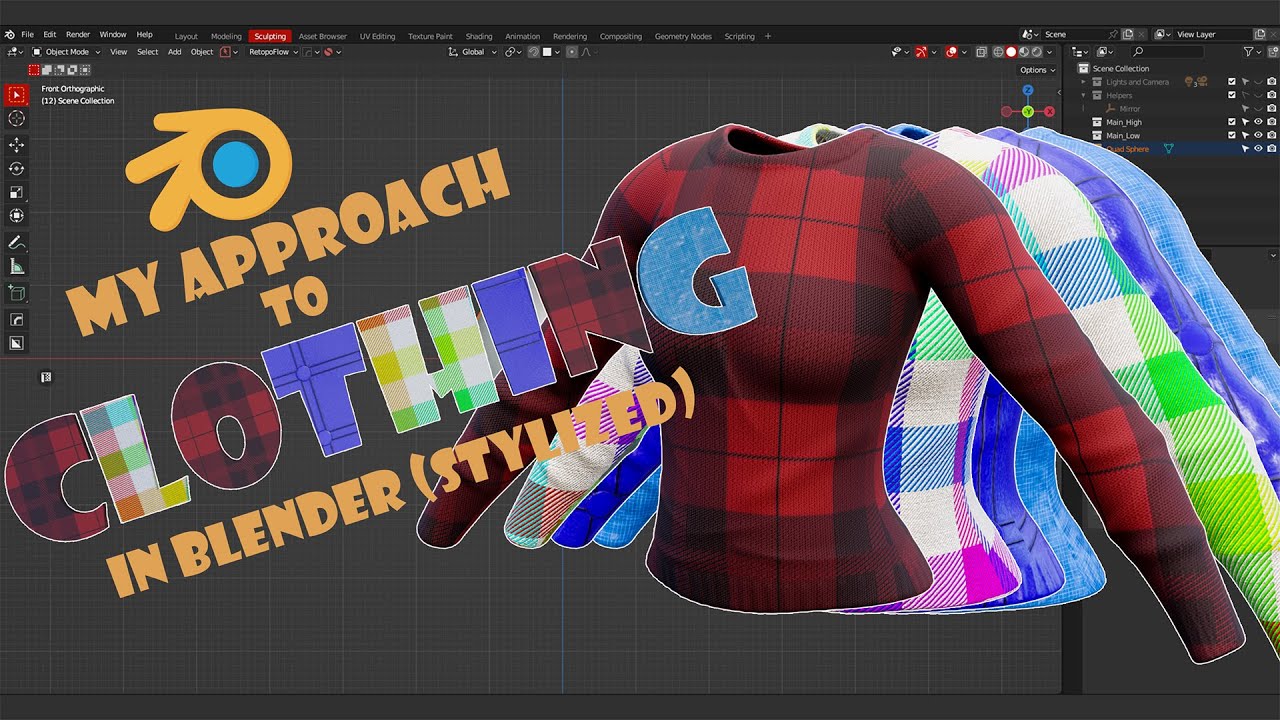The height and width of the screenshot is (720, 1280).
Task: Hide Quad Sphere in viewport
Action: point(1258,149)
